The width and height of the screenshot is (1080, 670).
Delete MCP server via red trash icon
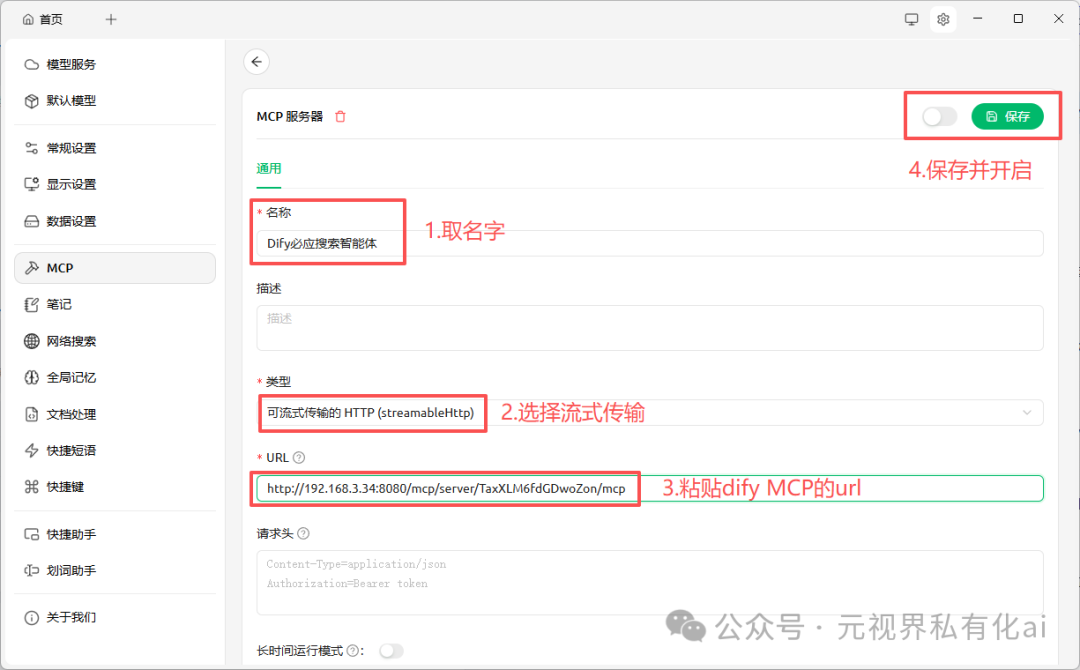(x=340, y=116)
